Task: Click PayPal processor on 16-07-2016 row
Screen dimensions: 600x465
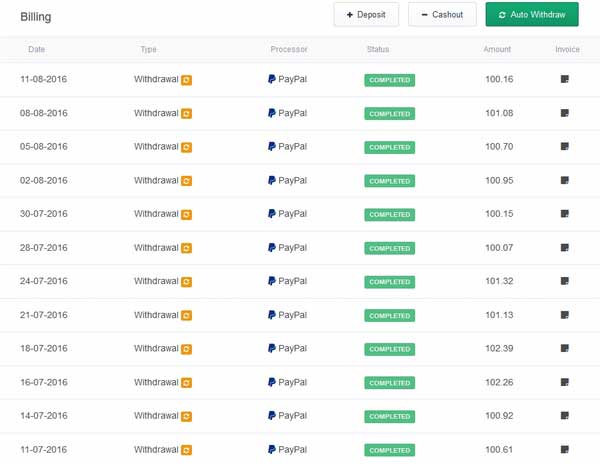Action: click(x=287, y=382)
